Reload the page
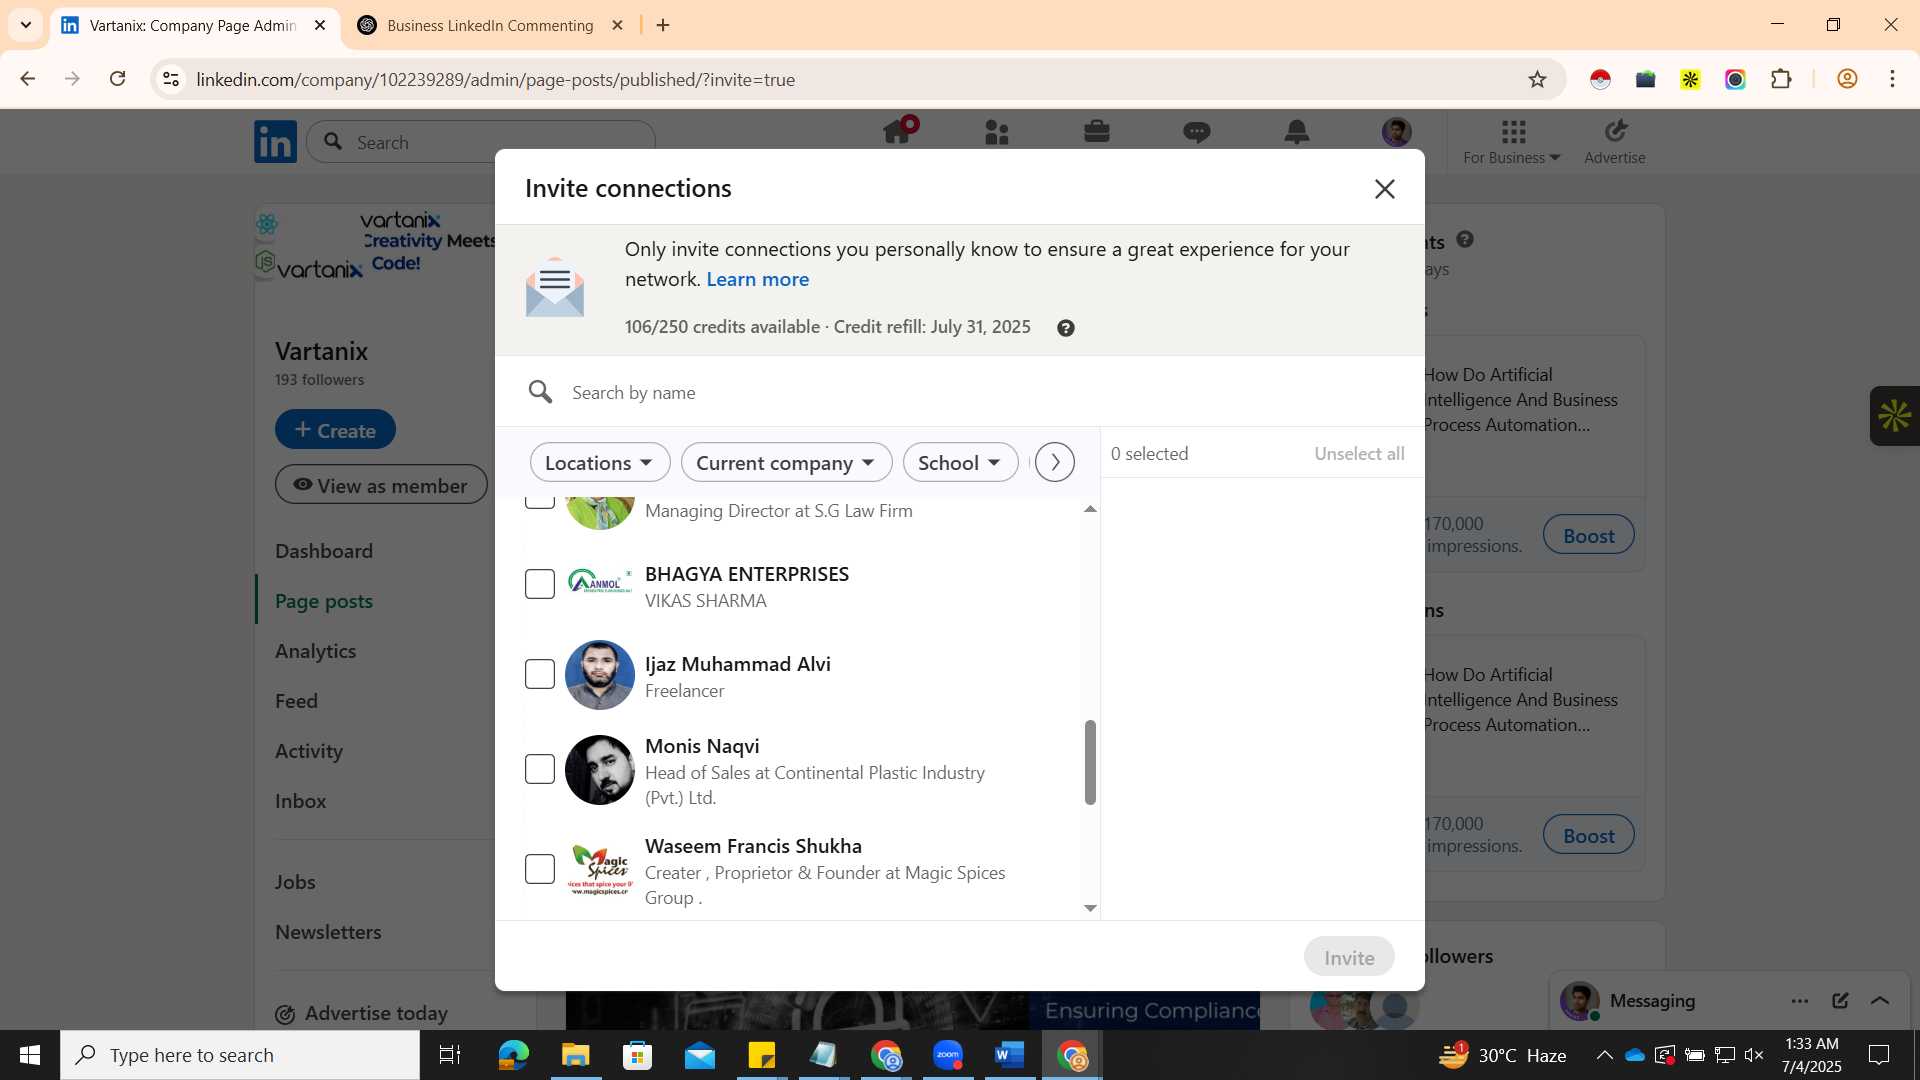The width and height of the screenshot is (1920, 1080). pos(117,79)
